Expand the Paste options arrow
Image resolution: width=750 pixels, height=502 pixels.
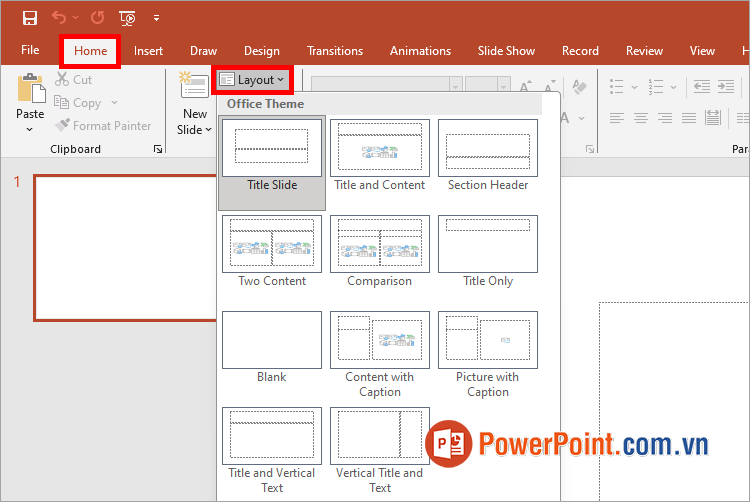[x=30, y=129]
